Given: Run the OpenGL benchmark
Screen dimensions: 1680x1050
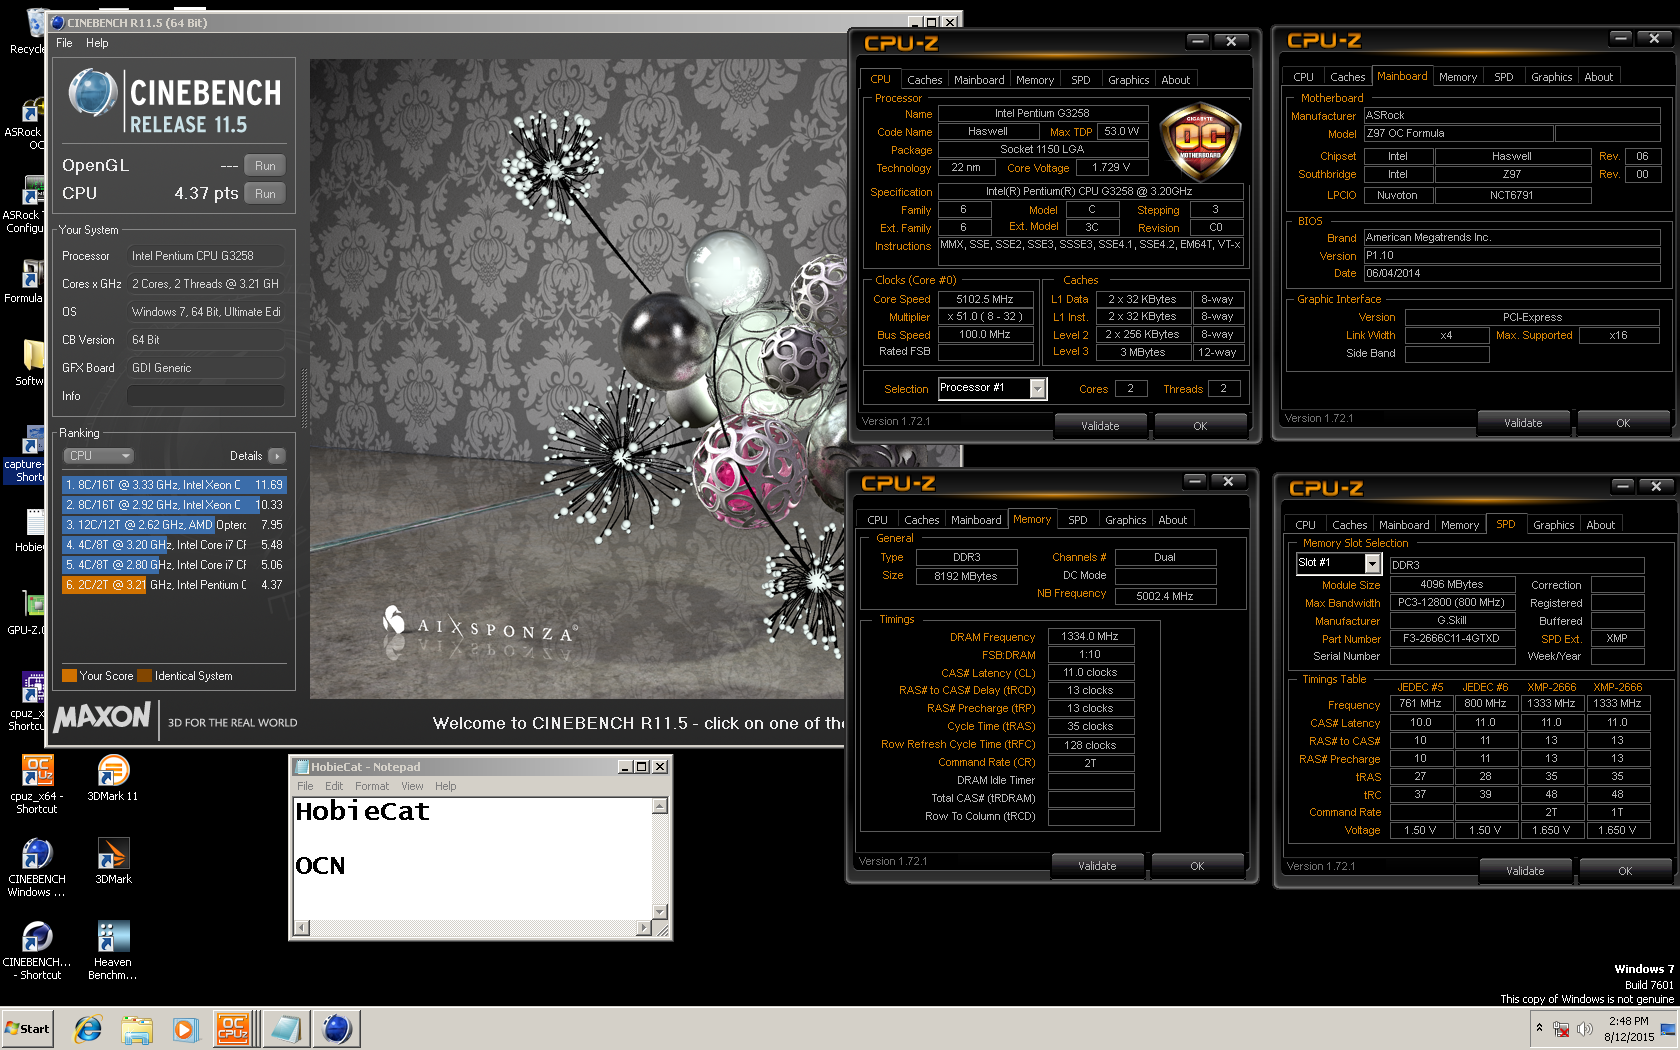Looking at the screenshot, I should [265, 166].
